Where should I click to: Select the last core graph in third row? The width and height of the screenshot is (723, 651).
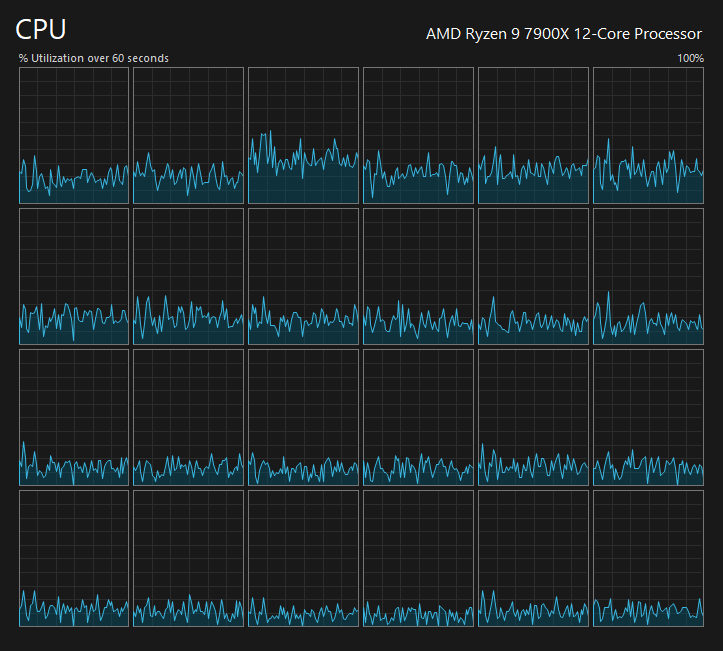tap(648, 417)
